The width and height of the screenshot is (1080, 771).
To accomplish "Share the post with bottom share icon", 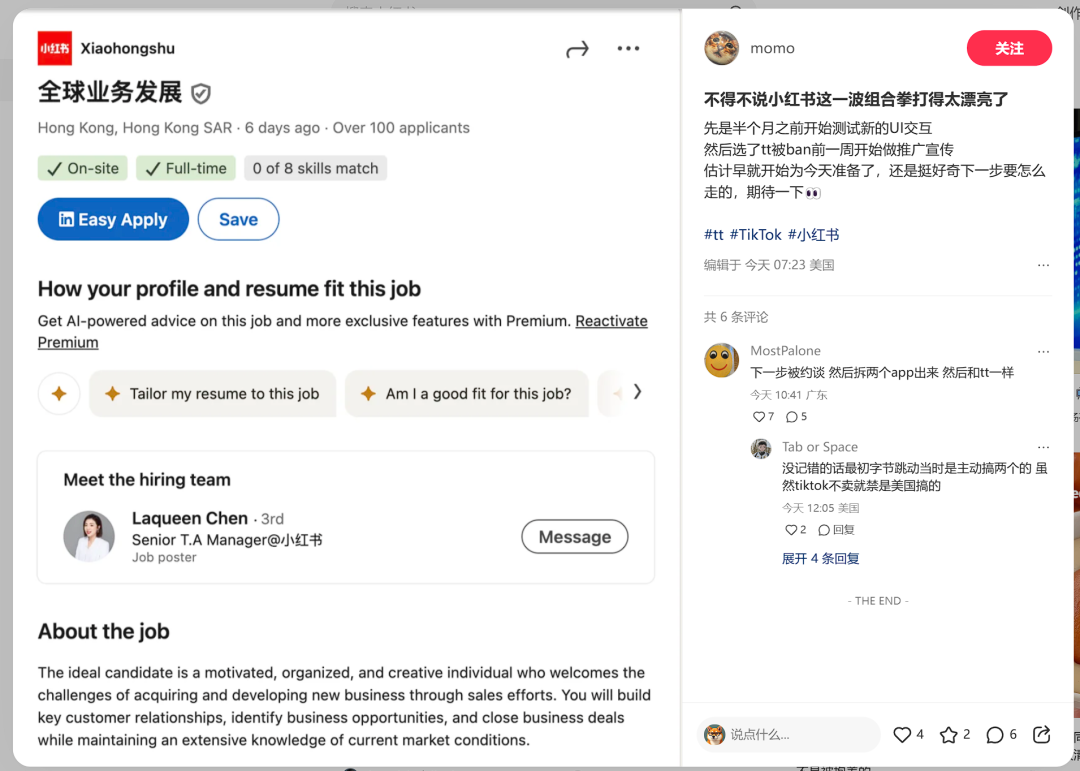I will pyautogui.click(x=1041, y=734).
